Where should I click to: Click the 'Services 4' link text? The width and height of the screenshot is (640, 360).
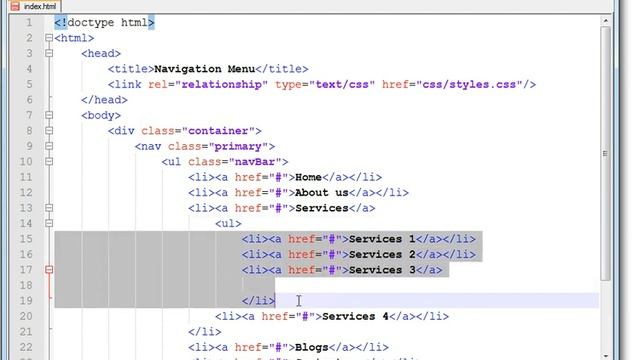pos(355,316)
